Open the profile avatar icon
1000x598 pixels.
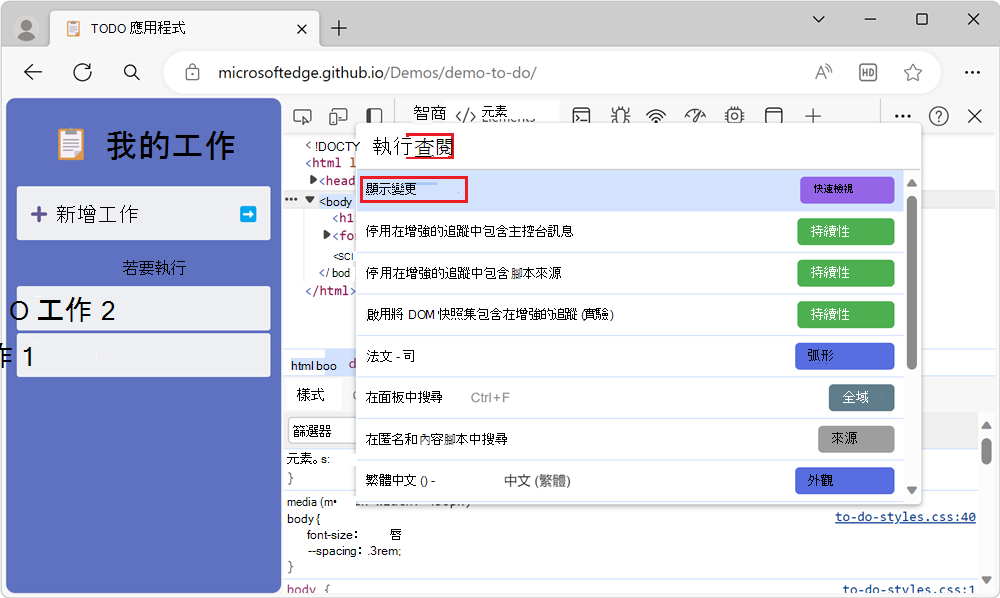[x=26, y=29]
